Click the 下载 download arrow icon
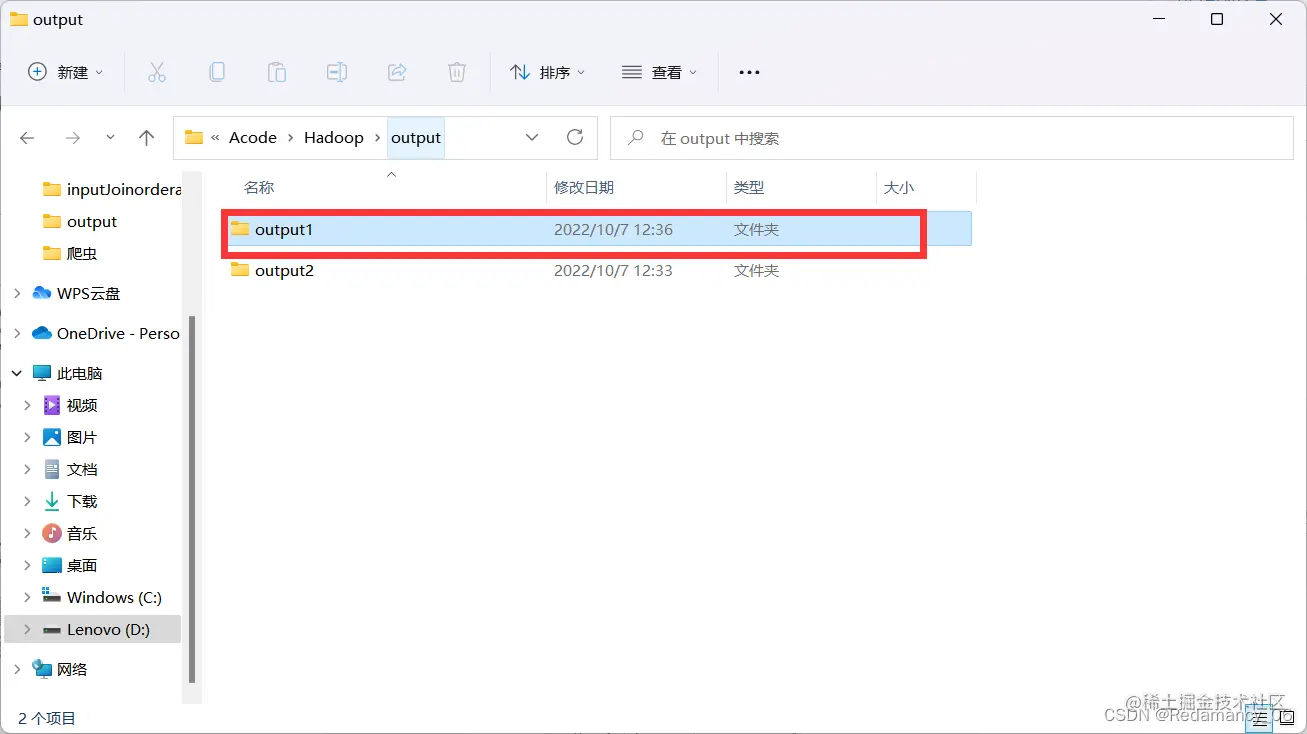The height and width of the screenshot is (734, 1307). (x=52, y=501)
